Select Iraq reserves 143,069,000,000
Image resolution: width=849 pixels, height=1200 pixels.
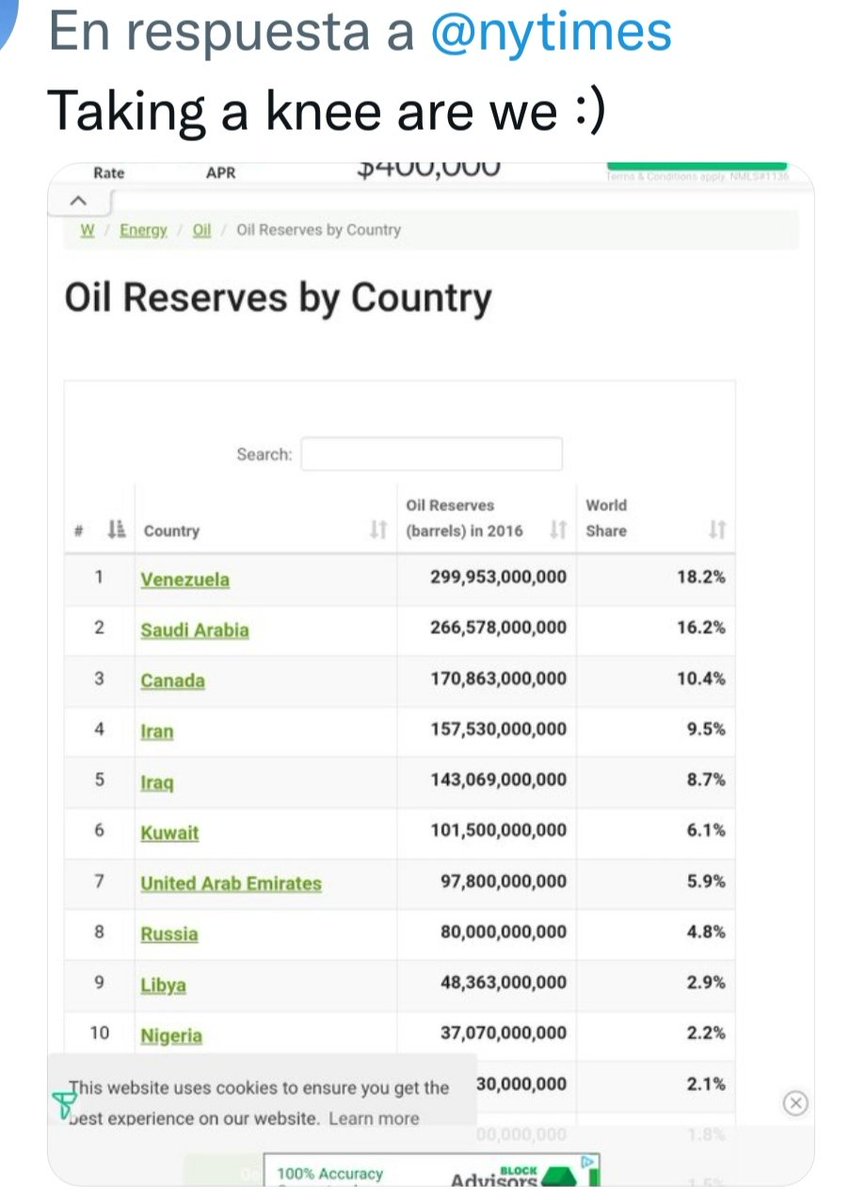point(498,780)
